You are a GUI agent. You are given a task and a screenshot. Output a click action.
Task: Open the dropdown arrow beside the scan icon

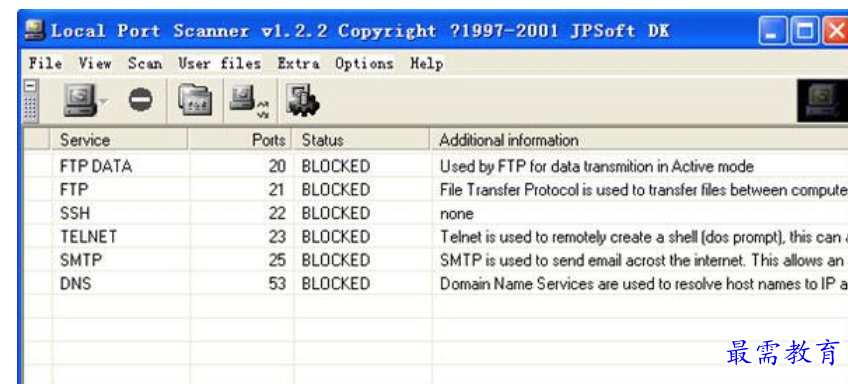(104, 101)
